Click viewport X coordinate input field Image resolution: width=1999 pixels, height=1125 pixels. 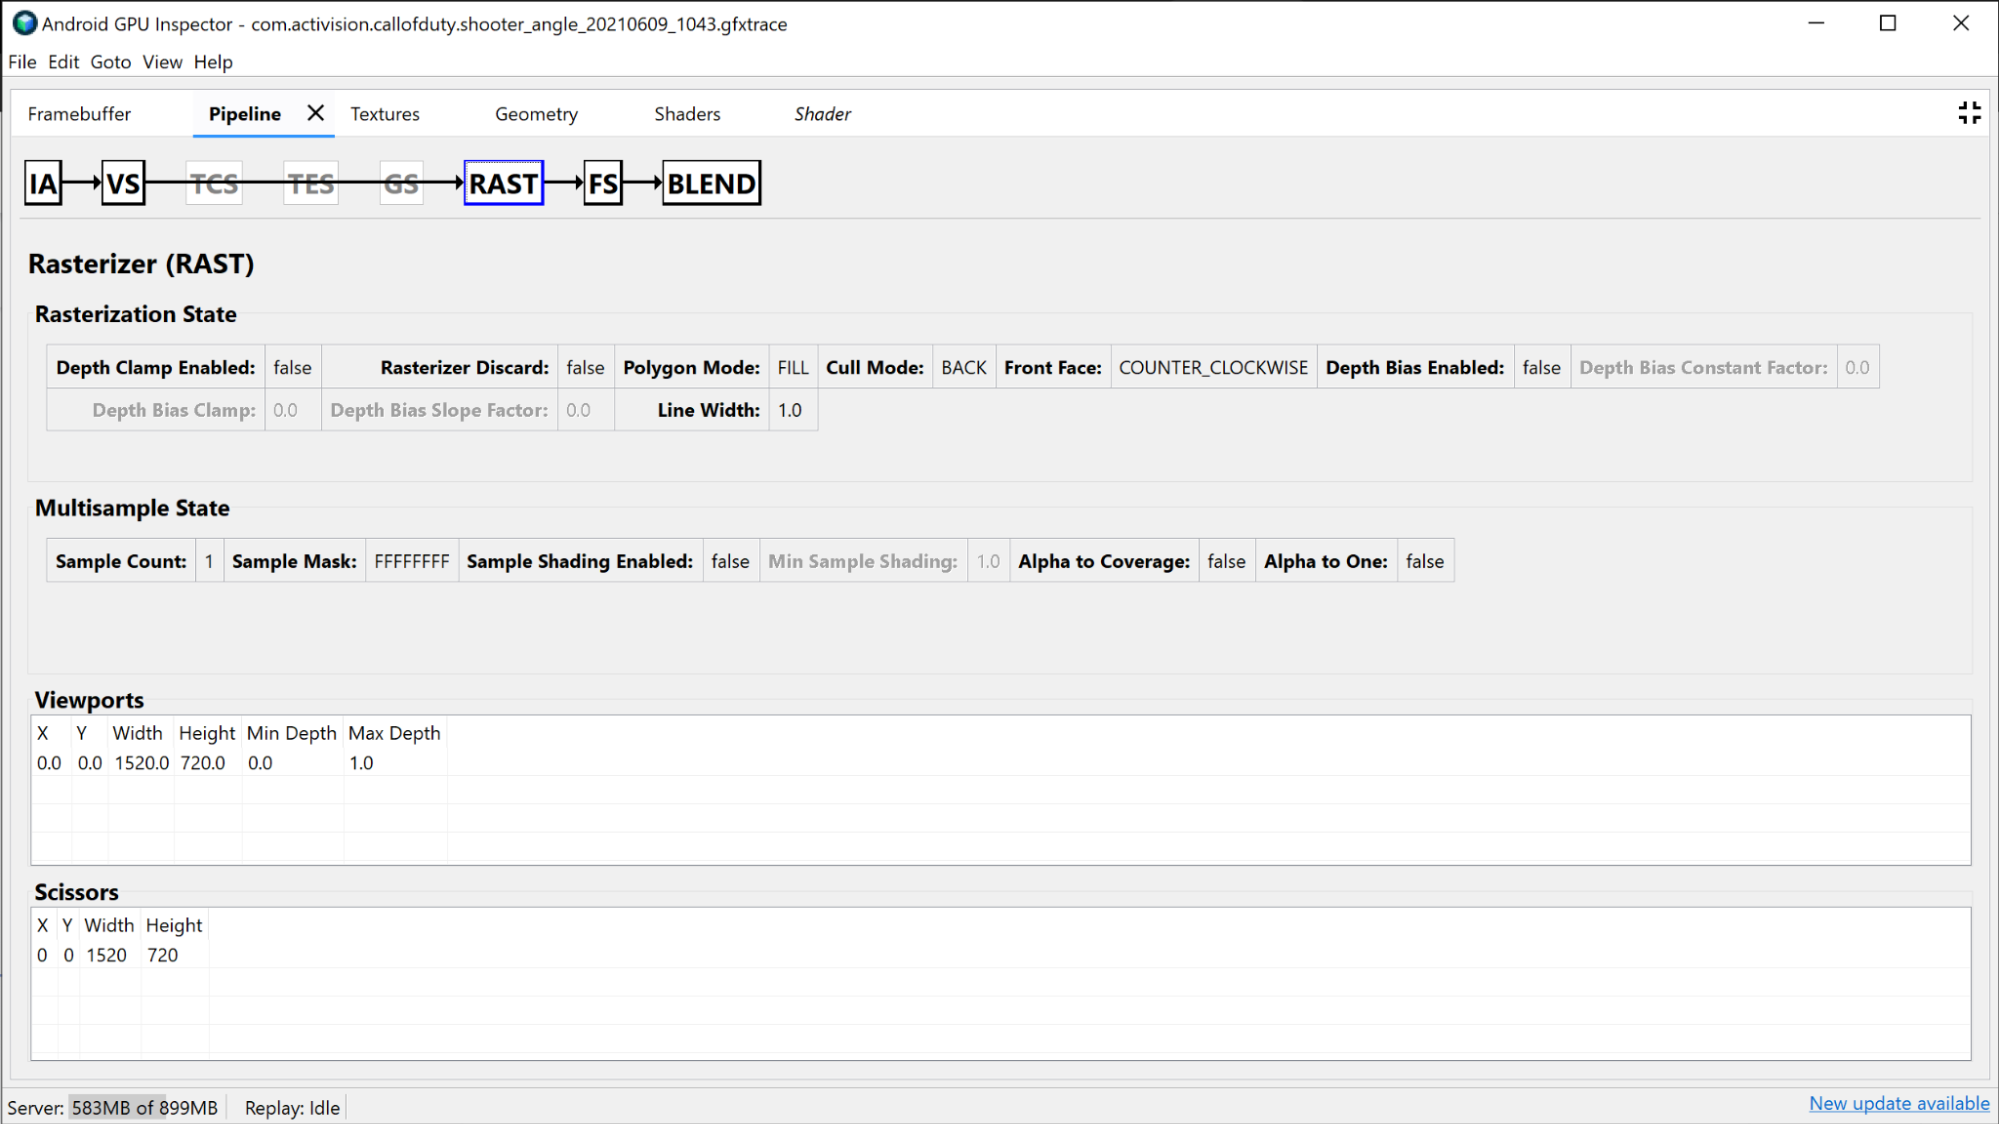[x=49, y=761]
